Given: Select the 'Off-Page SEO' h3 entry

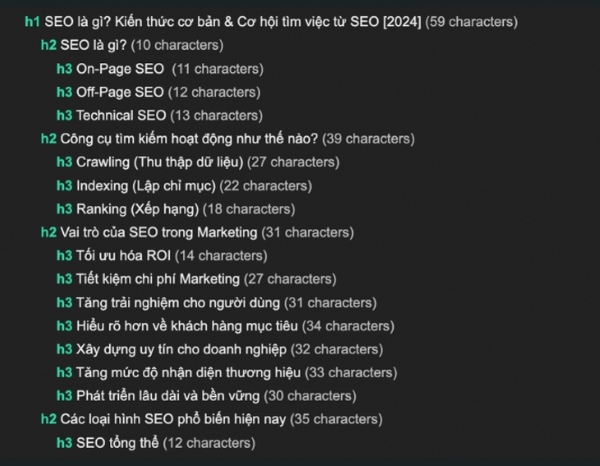Looking at the screenshot, I should tap(120, 92).
